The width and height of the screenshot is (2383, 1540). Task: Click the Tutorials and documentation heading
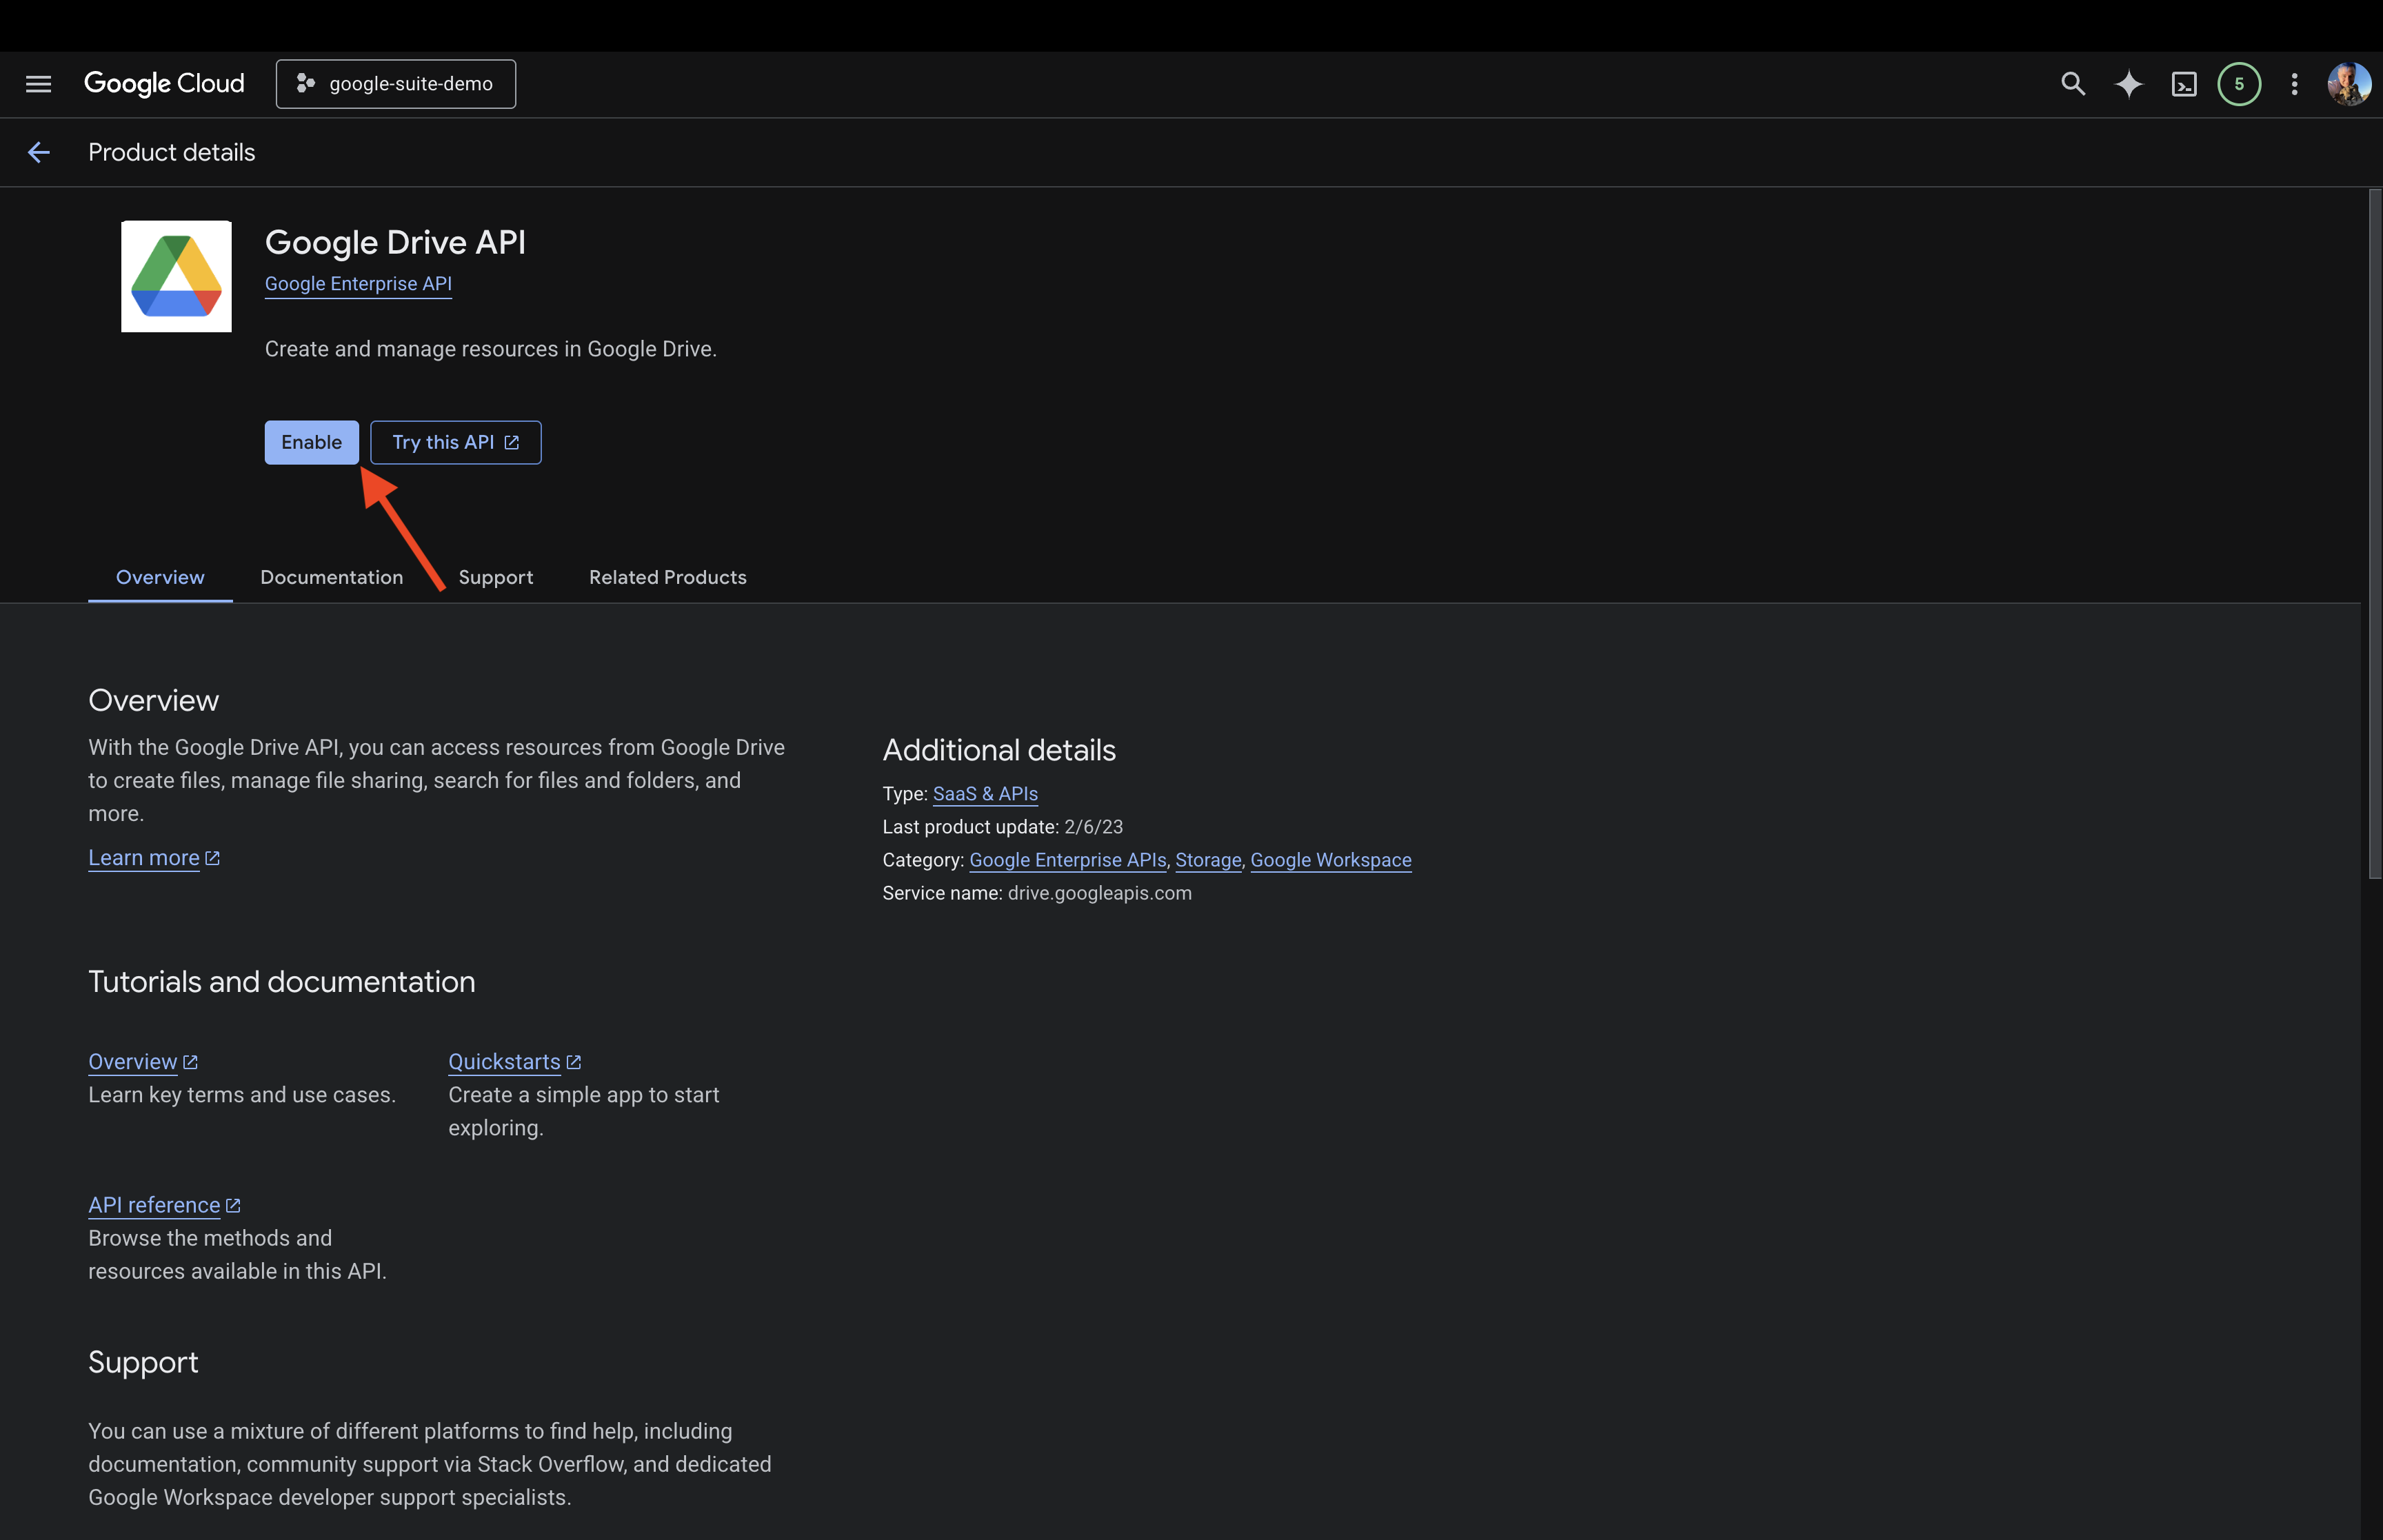click(x=282, y=982)
